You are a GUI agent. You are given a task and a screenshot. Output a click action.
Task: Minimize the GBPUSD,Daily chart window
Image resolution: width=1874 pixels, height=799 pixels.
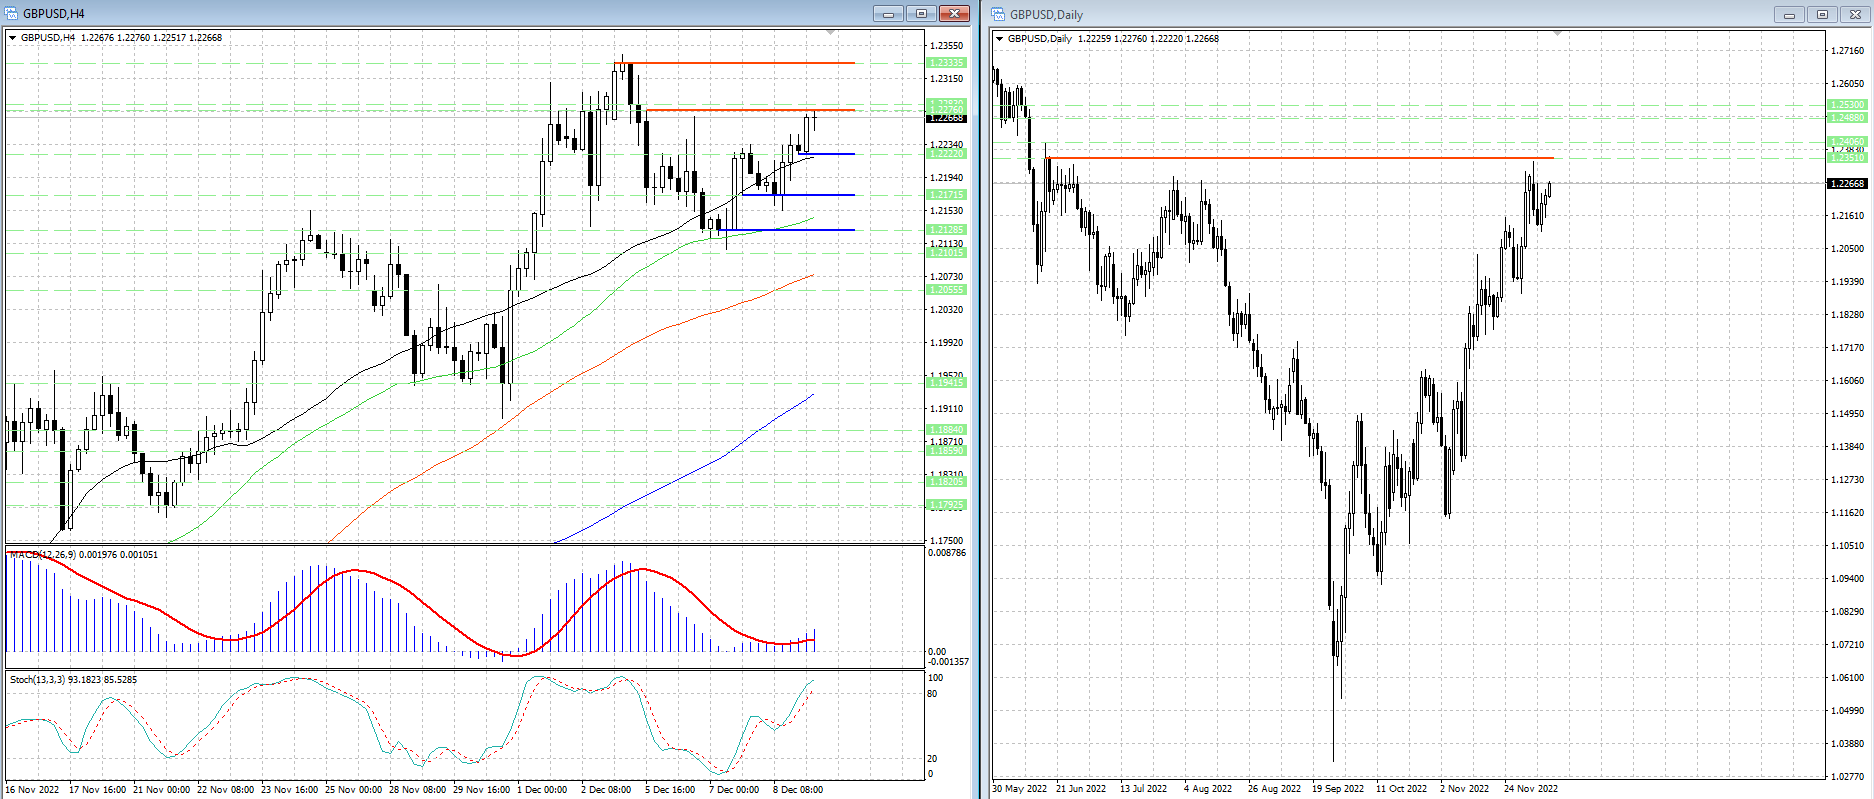tap(1789, 14)
